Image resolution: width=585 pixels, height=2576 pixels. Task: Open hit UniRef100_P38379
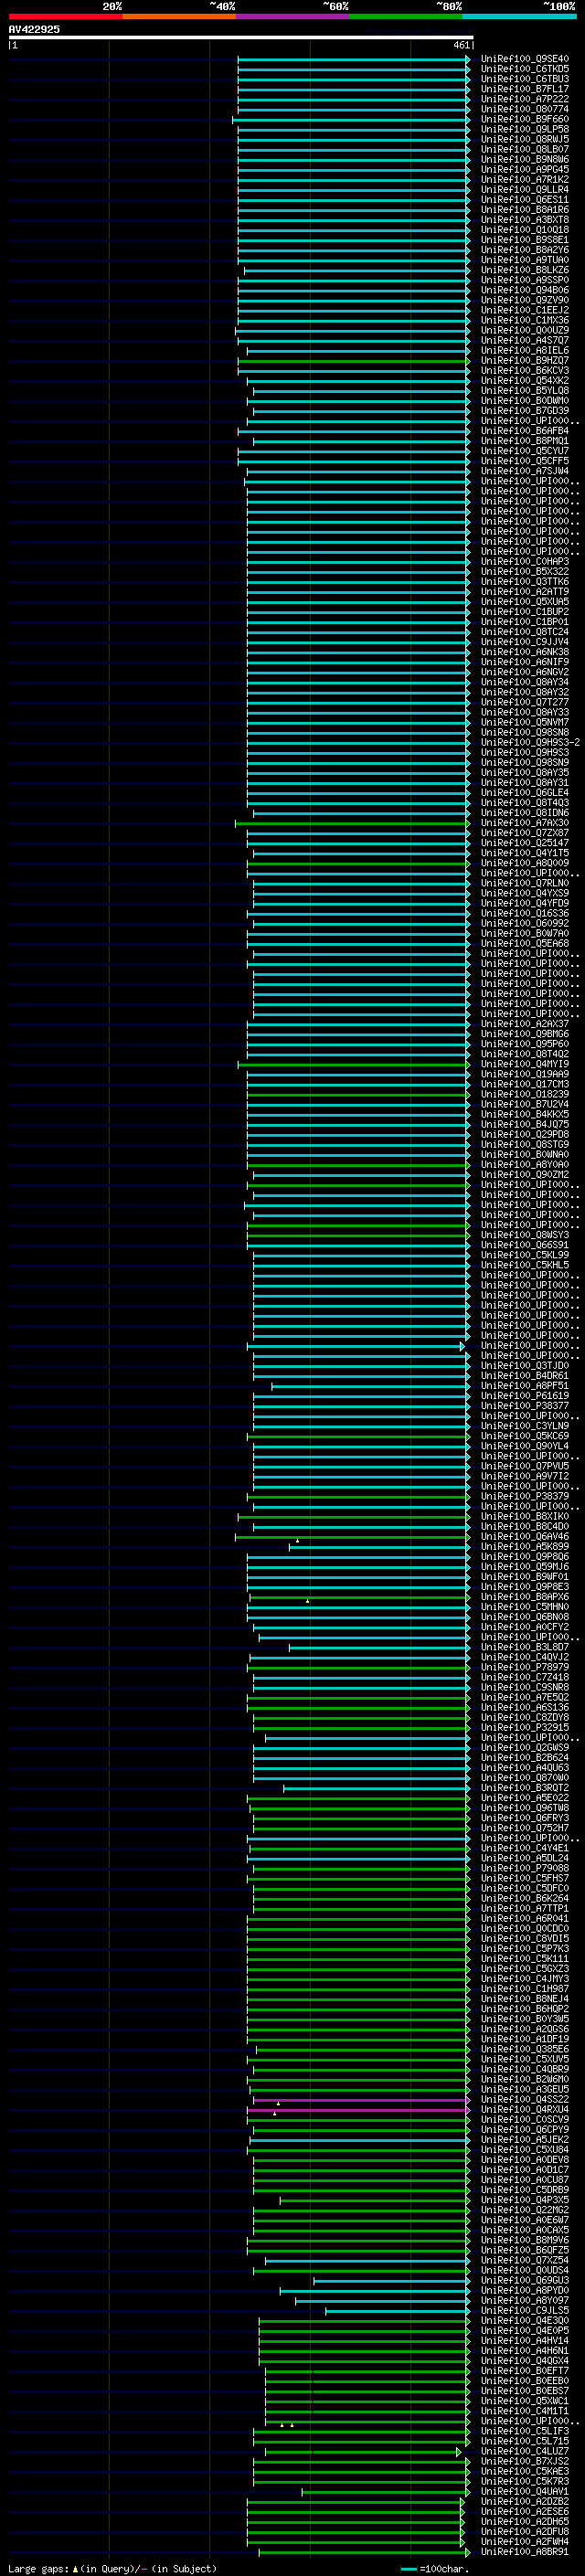524,1497
